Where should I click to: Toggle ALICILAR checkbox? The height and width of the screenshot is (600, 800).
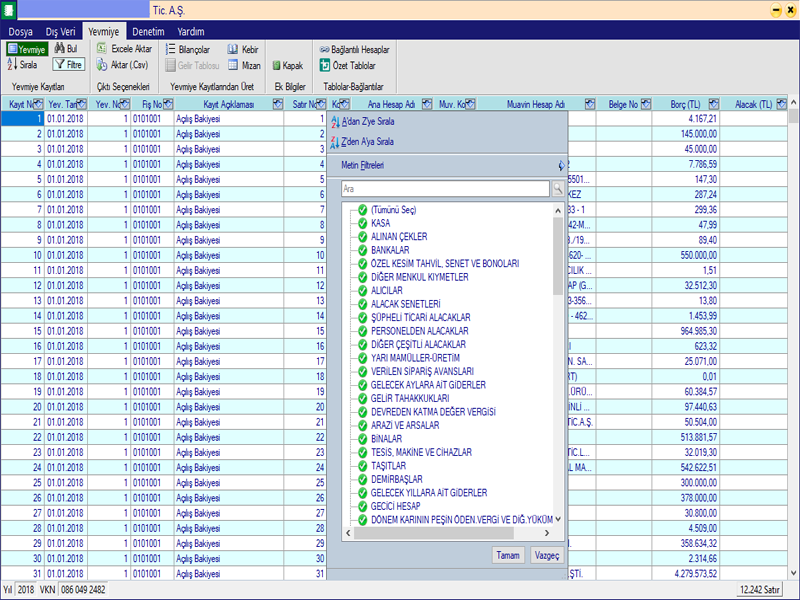[362, 290]
